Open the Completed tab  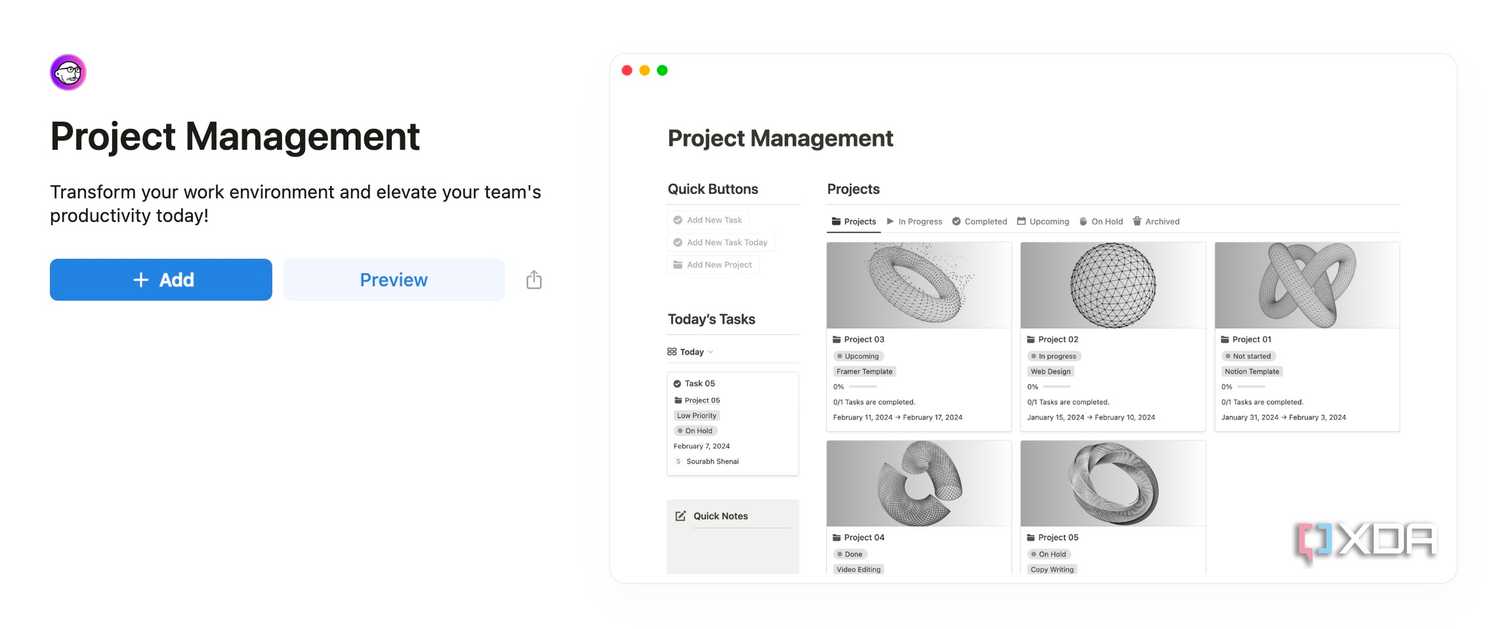pyautogui.click(x=980, y=222)
